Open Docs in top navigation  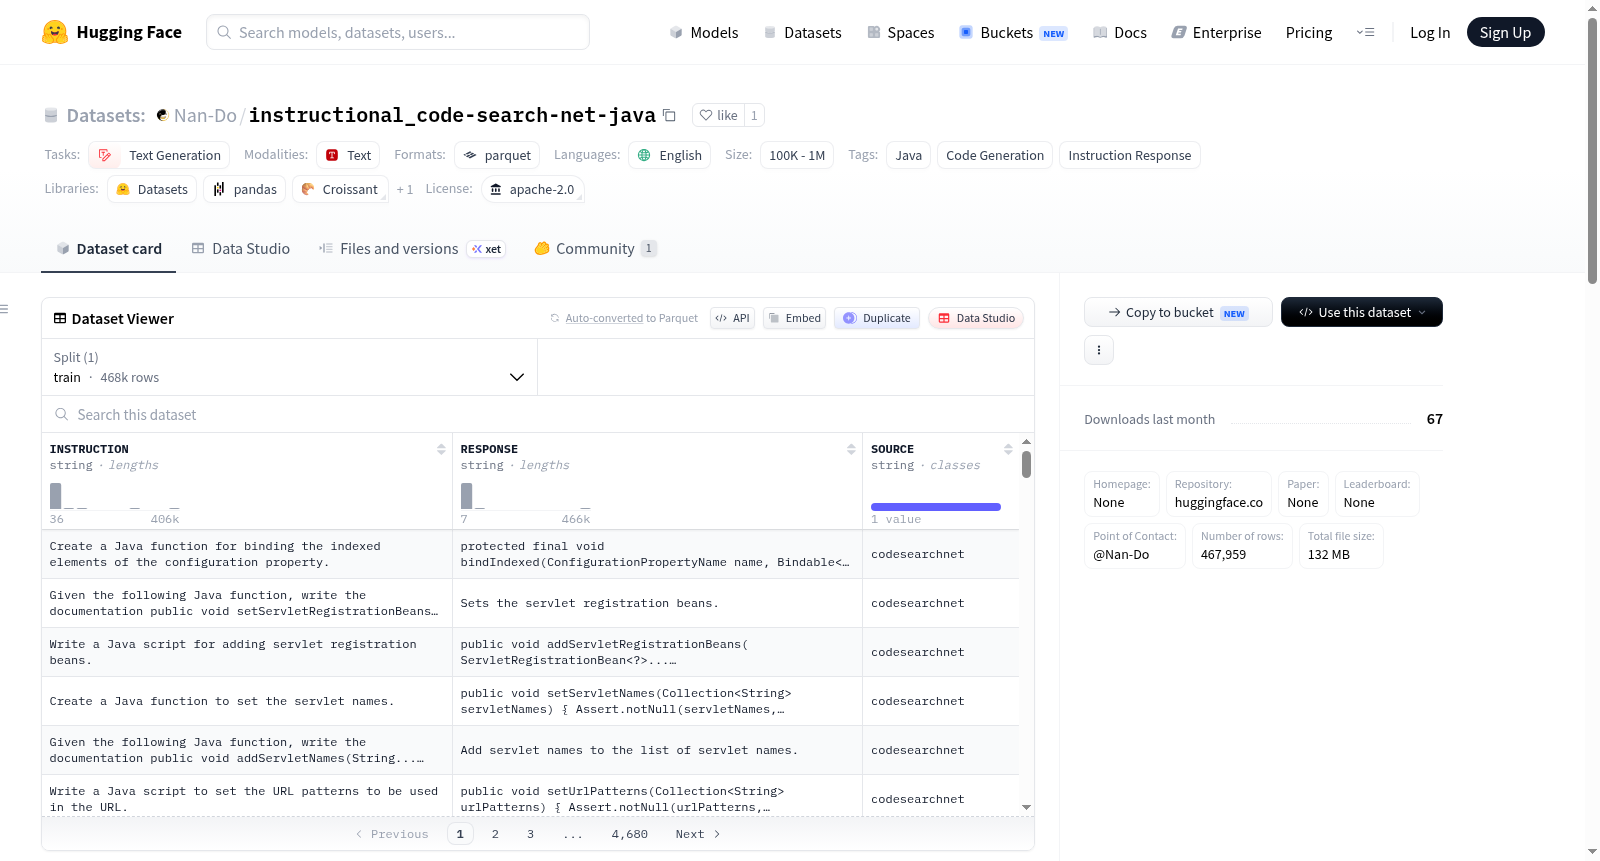click(x=1119, y=32)
